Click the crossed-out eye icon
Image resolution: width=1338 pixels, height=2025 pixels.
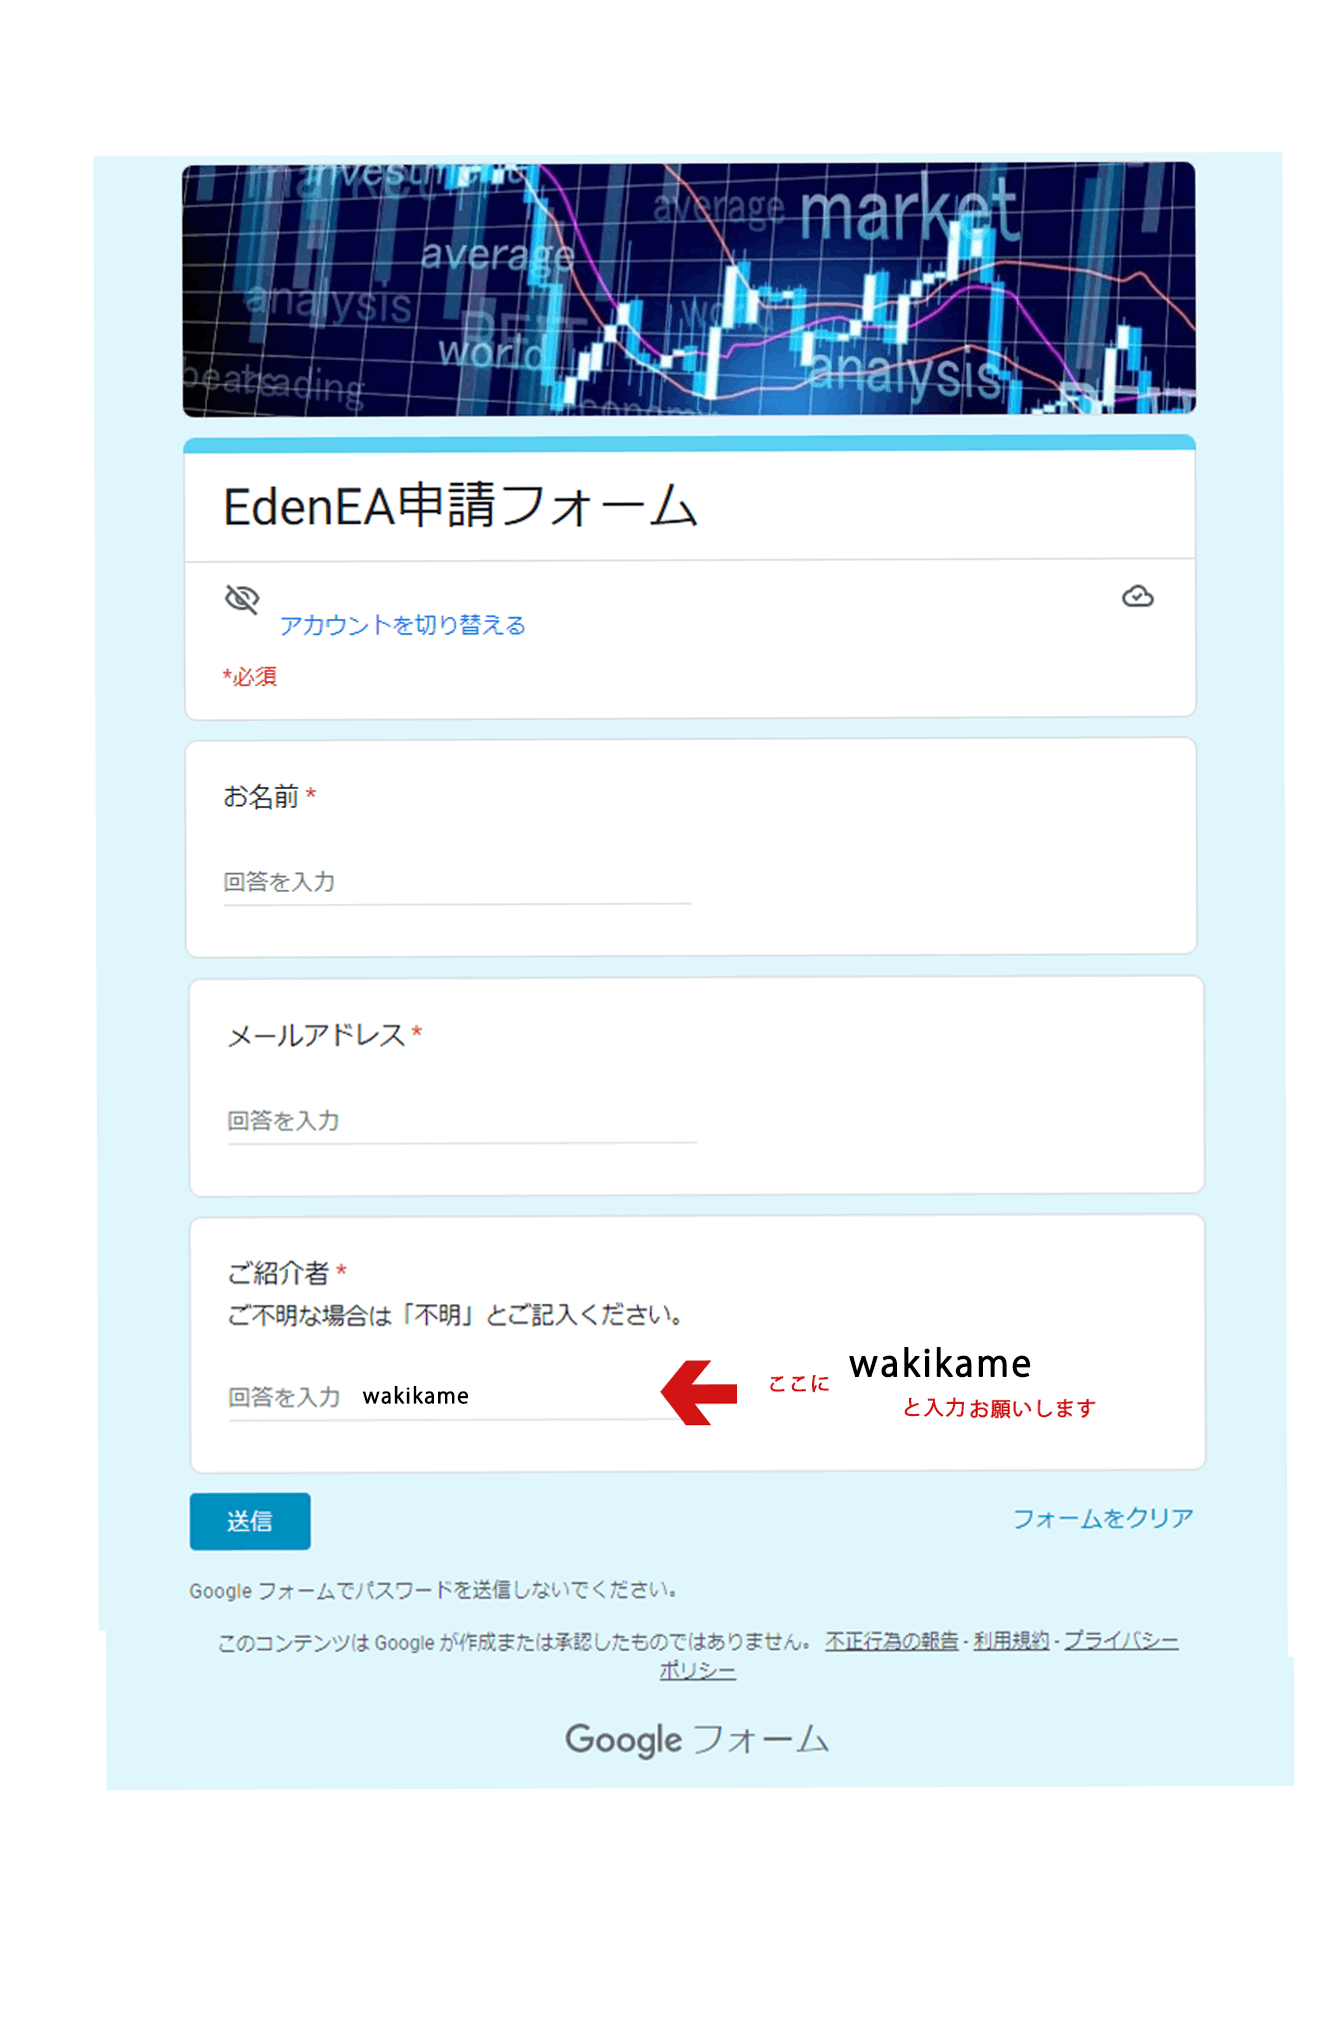click(x=242, y=598)
